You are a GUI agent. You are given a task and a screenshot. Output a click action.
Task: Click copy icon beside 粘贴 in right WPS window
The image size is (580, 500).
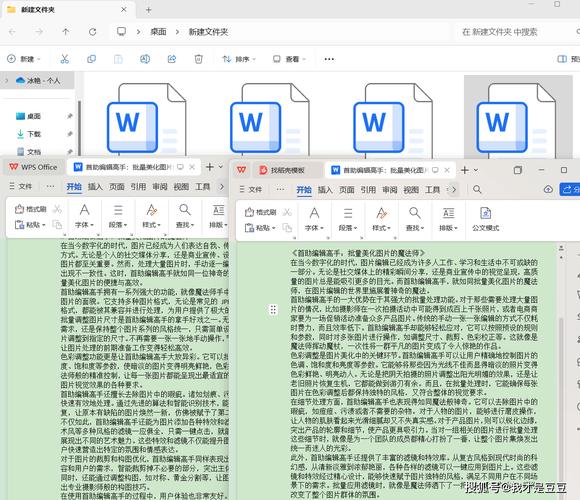[287, 228]
